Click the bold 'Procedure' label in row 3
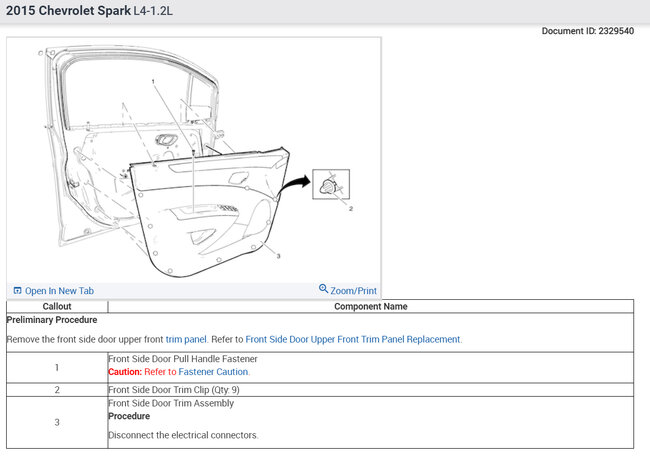Image resolution: width=650 pixels, height=460 pixels. click(129, 416)
